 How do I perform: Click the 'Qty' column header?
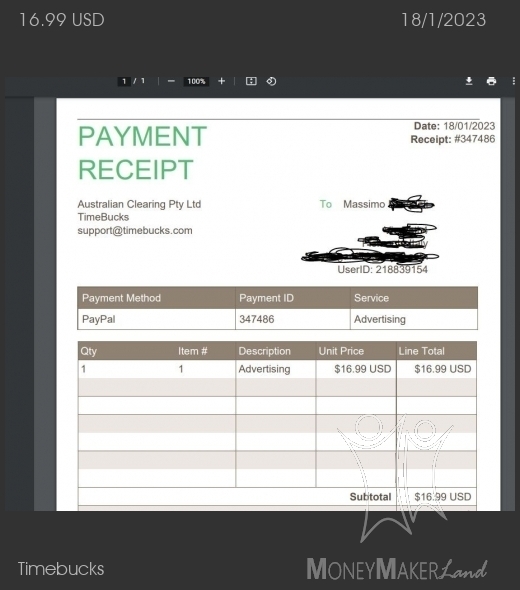[88, 351]
